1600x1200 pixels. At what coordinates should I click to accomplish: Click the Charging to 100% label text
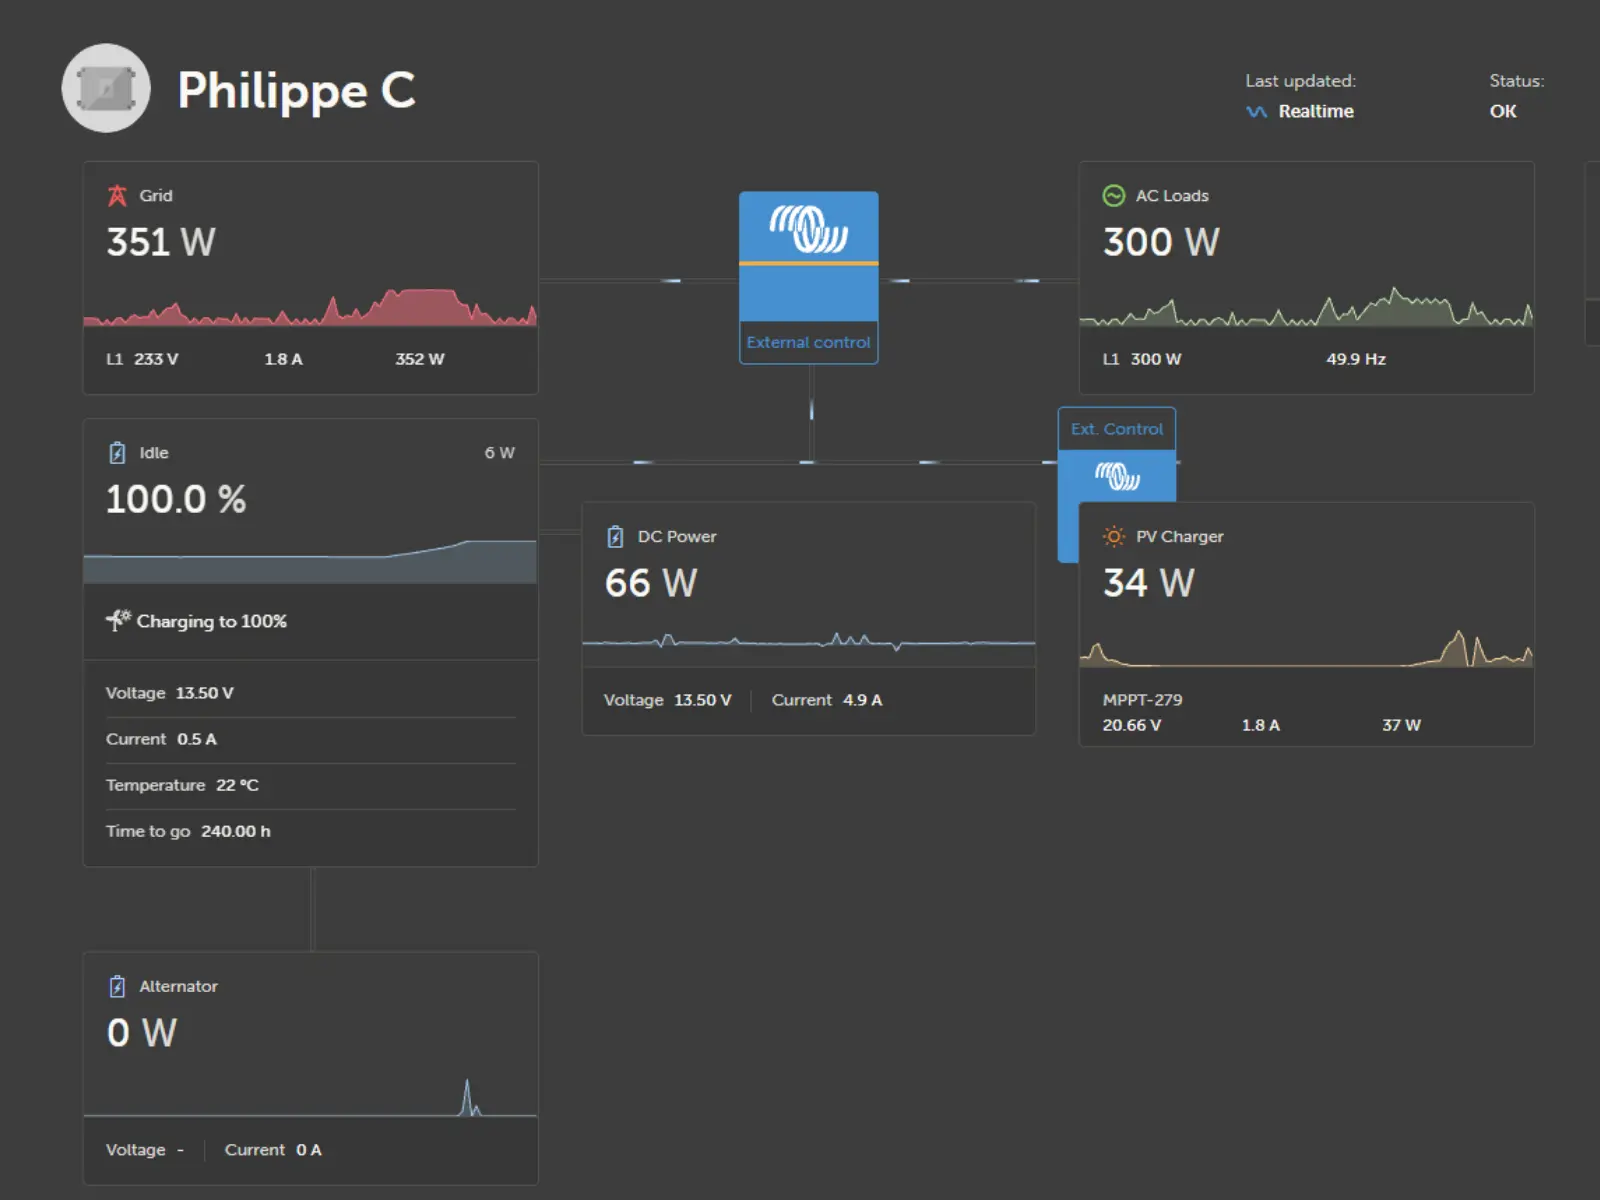click(212, 621)
